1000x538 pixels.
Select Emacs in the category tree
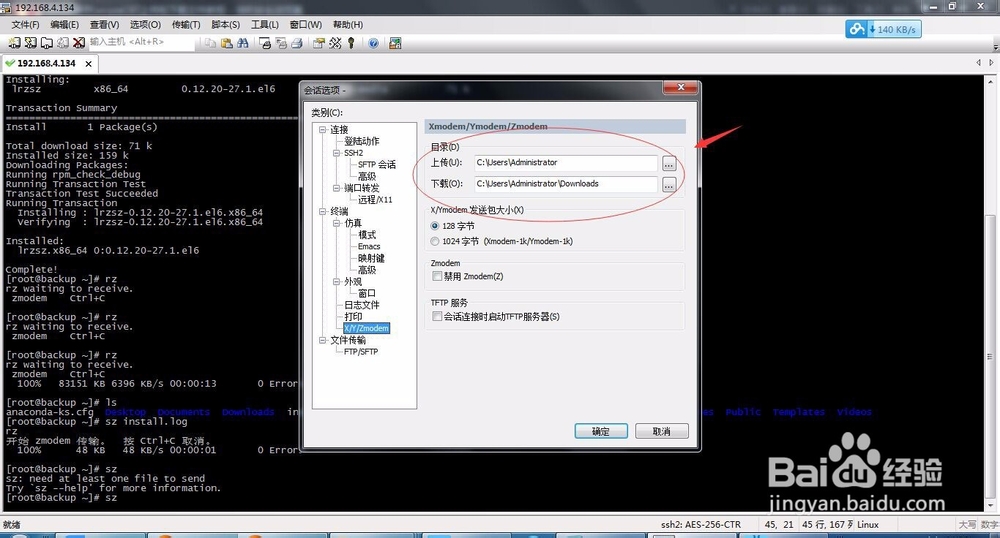point(369,246)
